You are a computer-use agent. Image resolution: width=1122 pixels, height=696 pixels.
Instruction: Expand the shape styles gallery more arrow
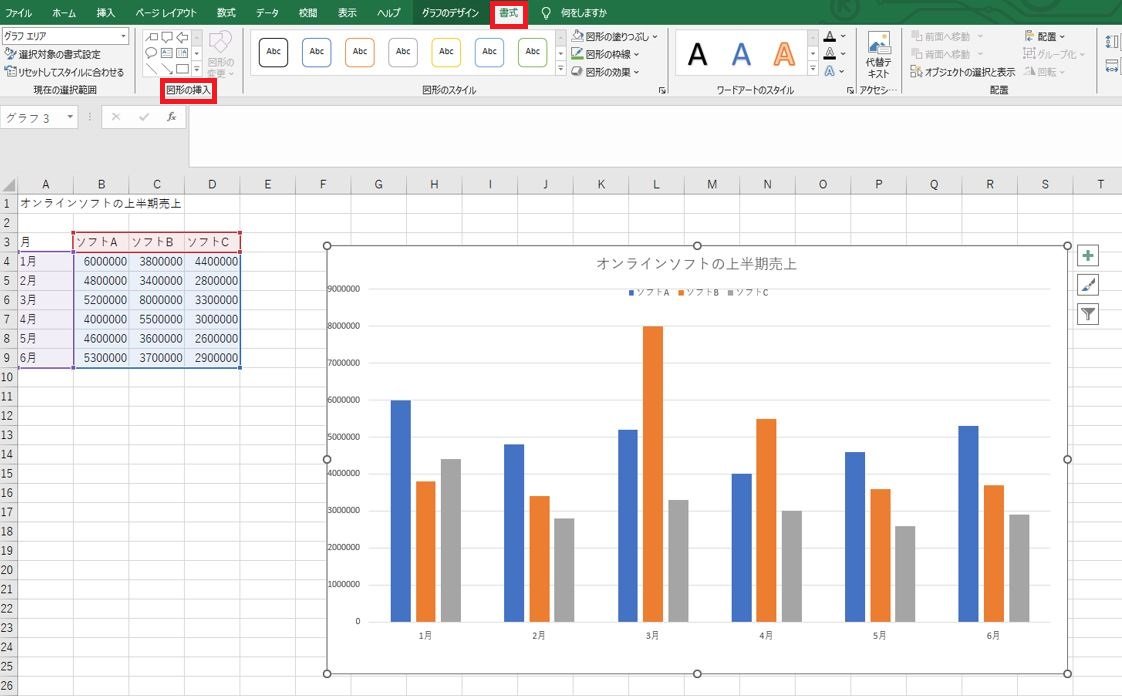click(x=561, y=69)
